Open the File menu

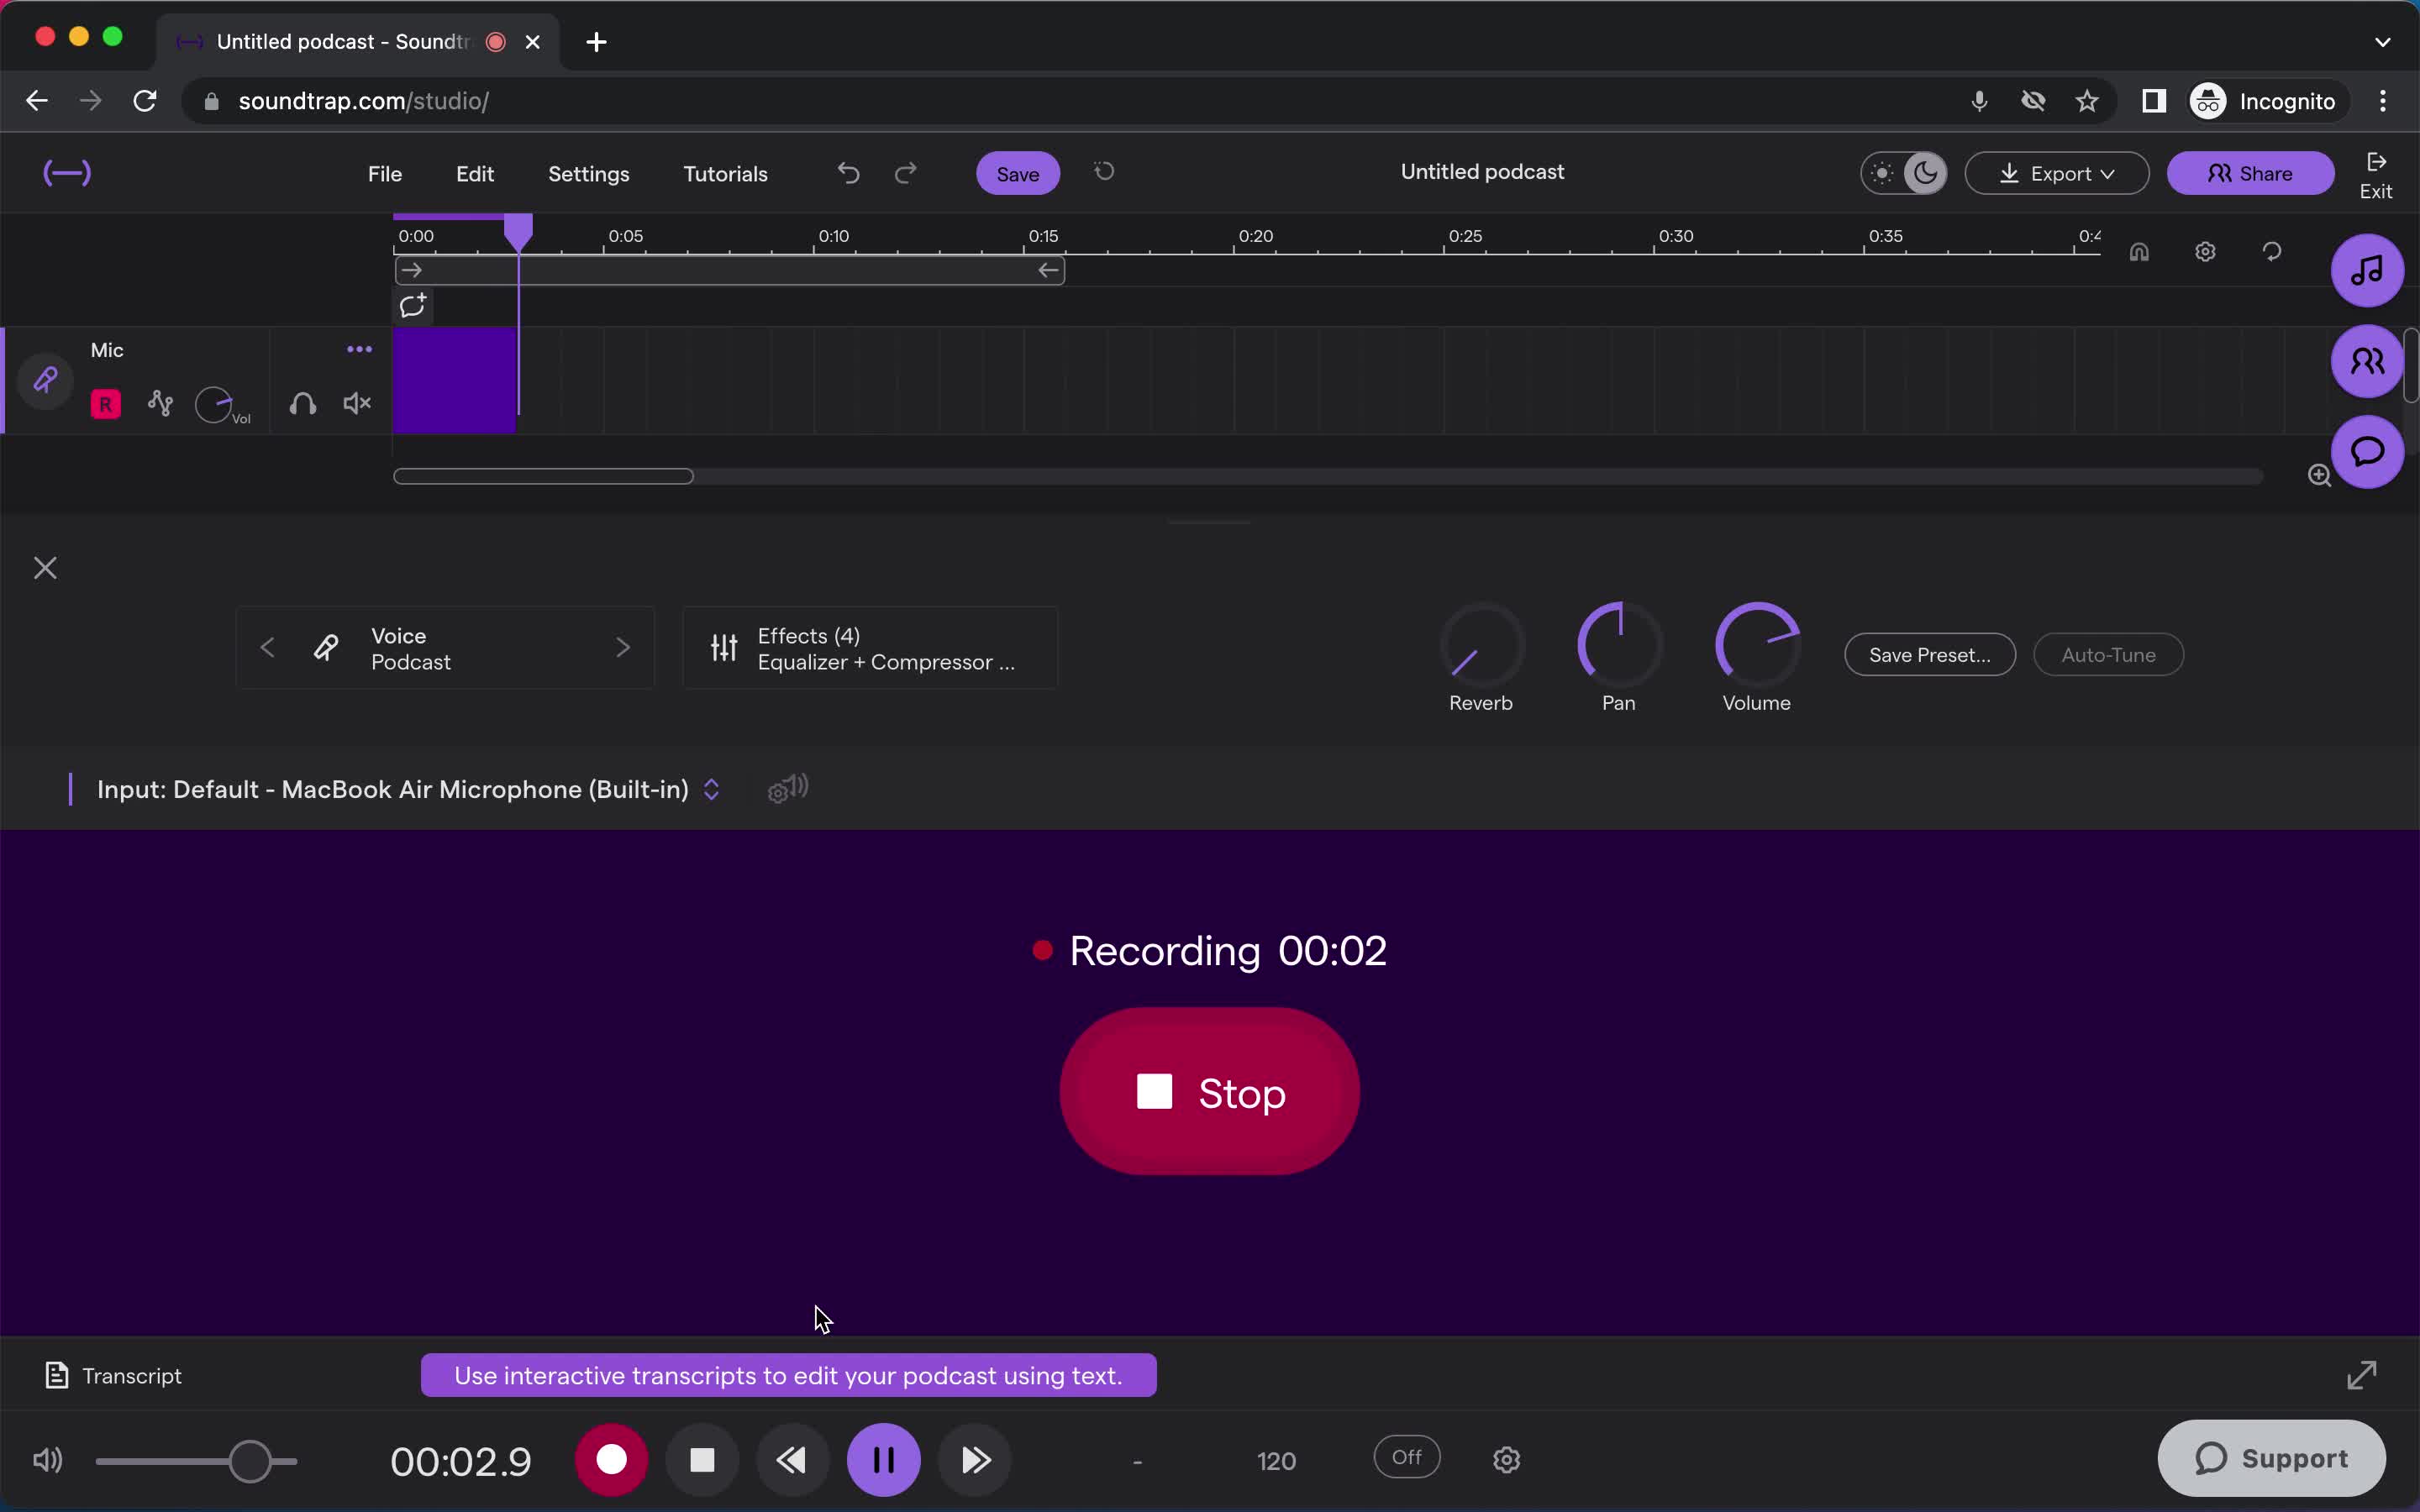(x=385, y=174)
